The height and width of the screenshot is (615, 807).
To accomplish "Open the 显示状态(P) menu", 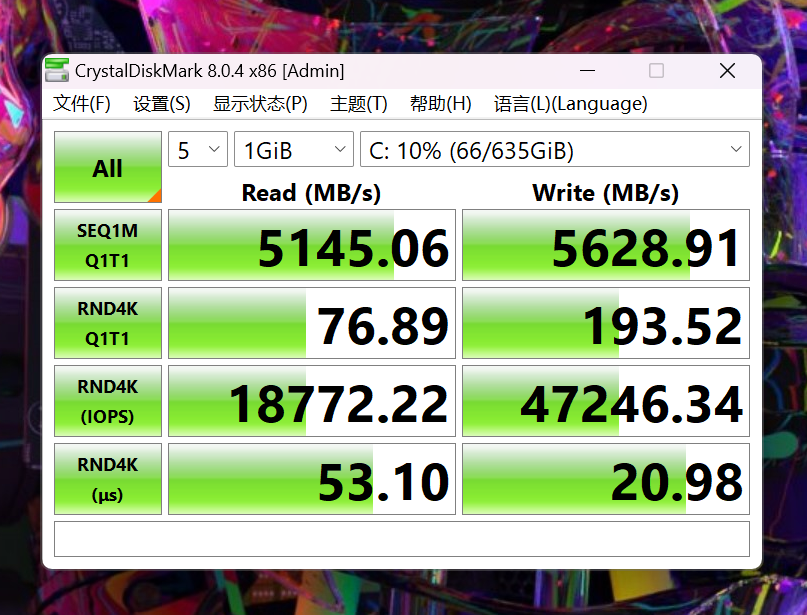I will pyautogui.click(x=260, y=103).
